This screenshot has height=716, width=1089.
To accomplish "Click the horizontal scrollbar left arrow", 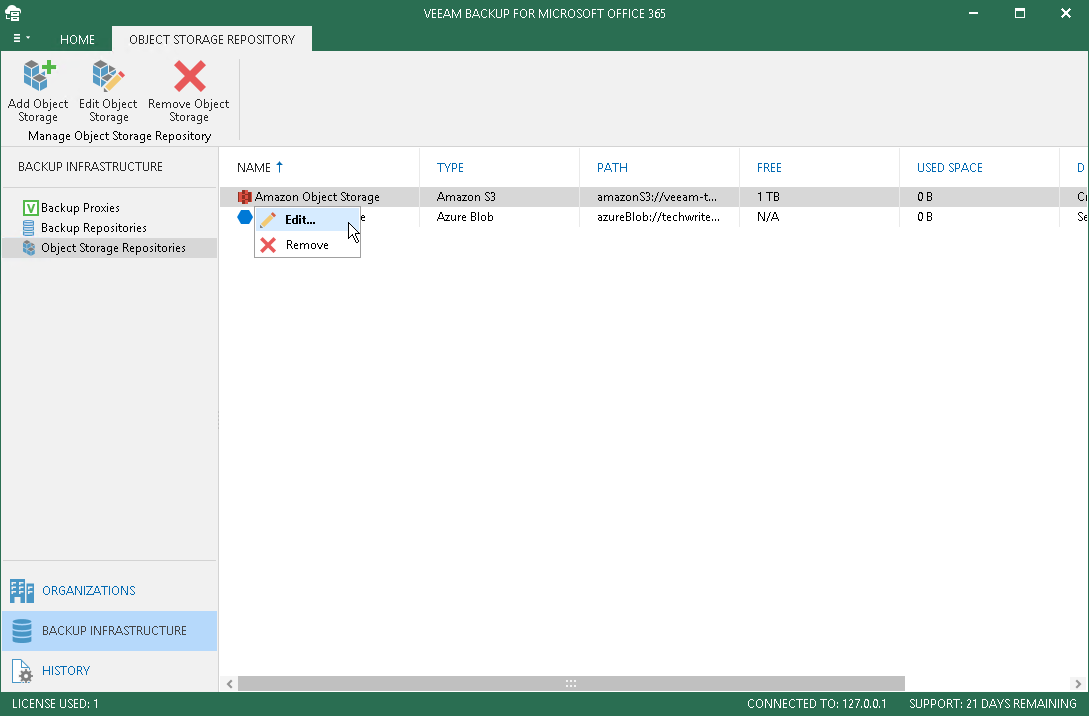I will pyautogui.click(x=229, y=684).
